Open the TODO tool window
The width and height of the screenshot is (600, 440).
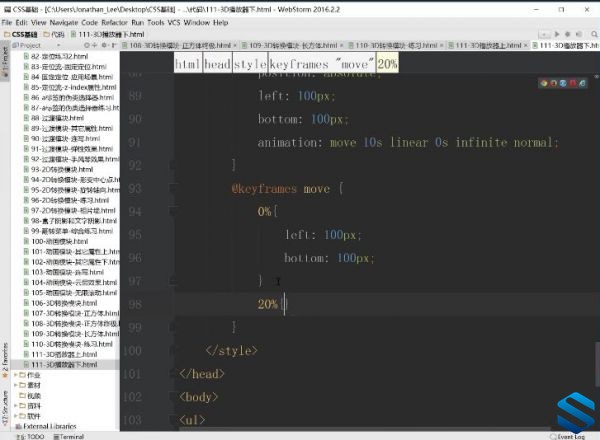pyautogui.click(x=31, y=437)
